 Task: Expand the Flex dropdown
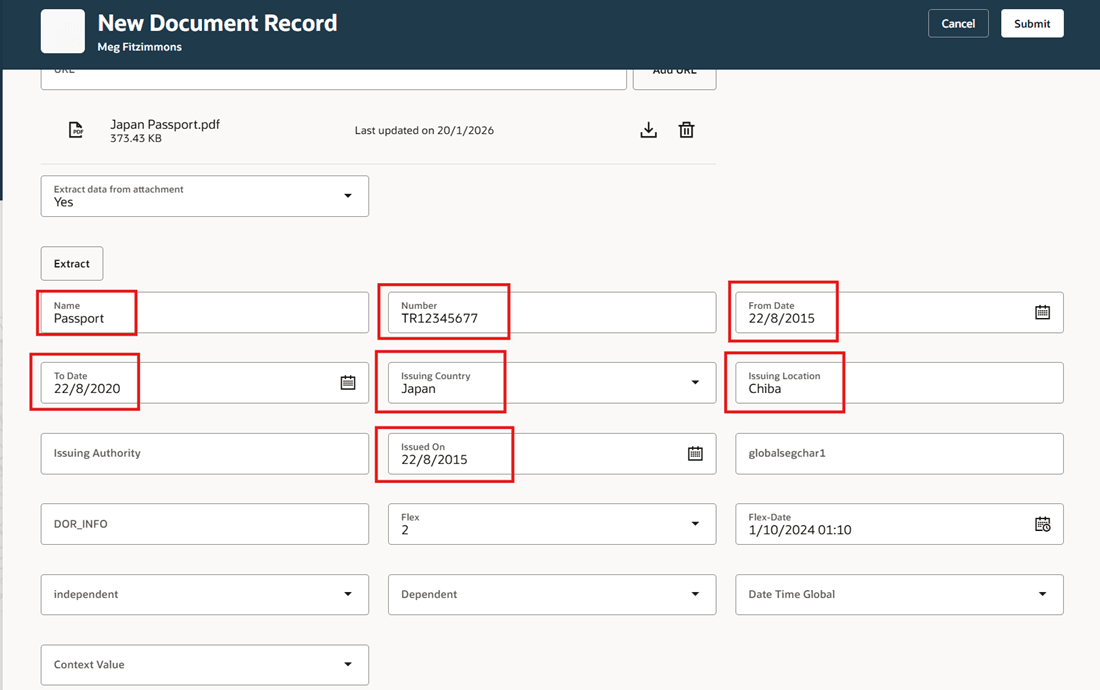click(695, 524)
